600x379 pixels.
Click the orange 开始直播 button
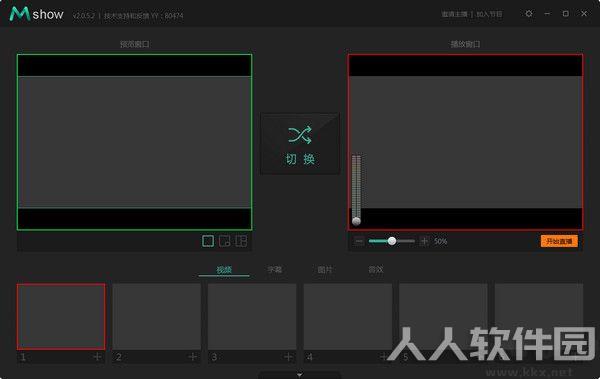(559, 241)
